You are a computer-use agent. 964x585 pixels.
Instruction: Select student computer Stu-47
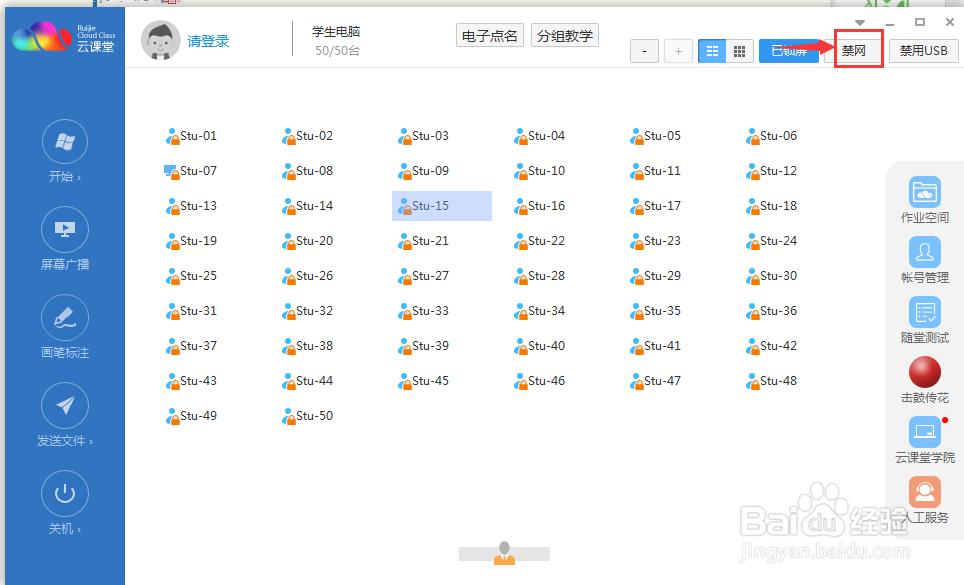[x=655, y=381]
